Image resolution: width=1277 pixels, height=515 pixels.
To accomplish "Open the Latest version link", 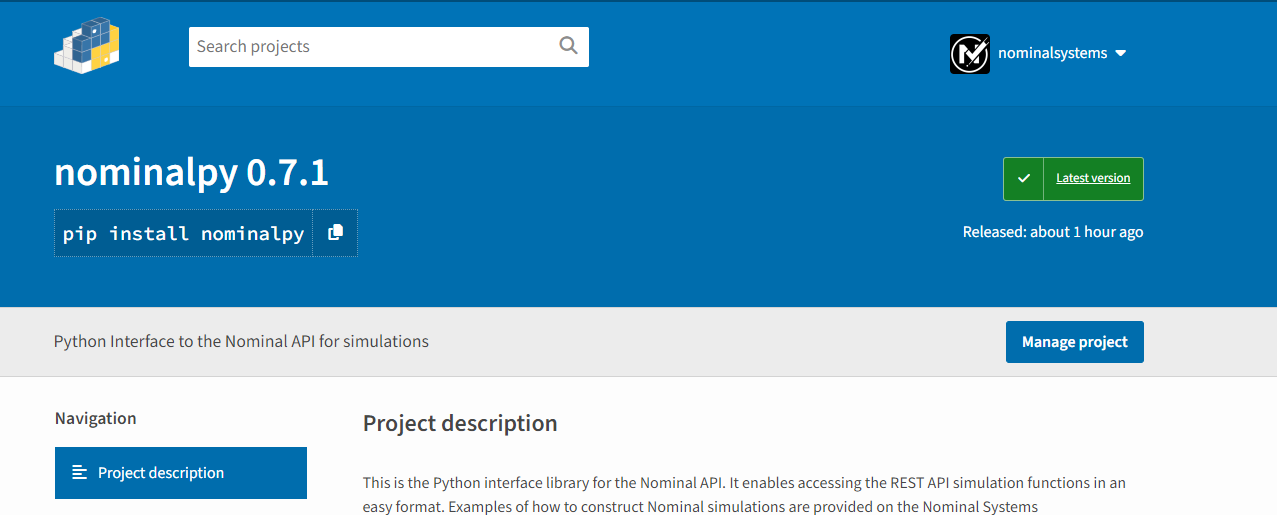I will (x=1093, y=179).
